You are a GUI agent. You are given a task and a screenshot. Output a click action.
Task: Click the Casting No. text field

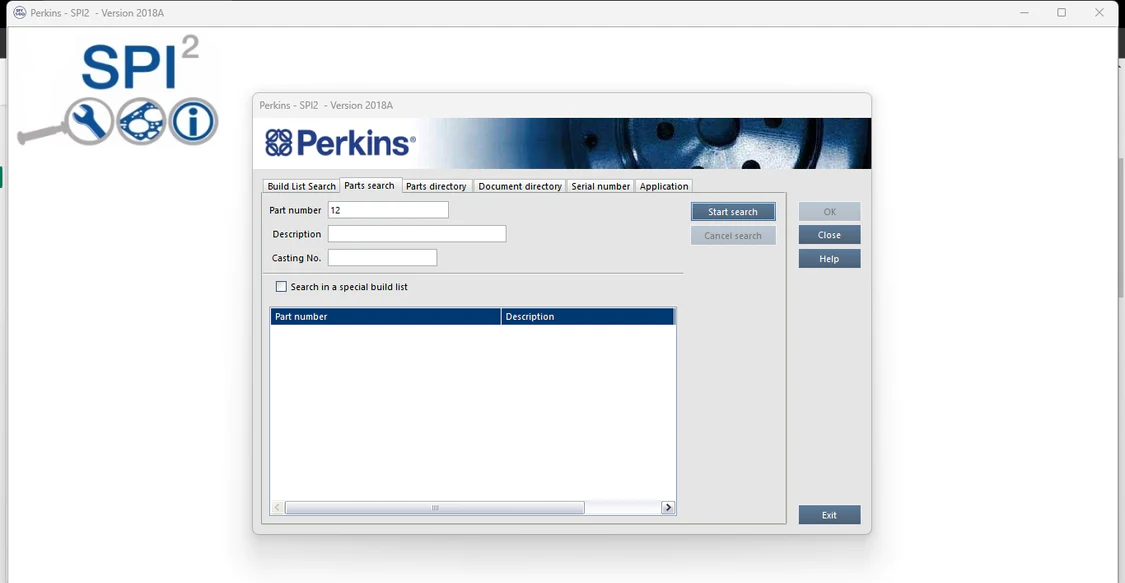(x=382, y=258)
